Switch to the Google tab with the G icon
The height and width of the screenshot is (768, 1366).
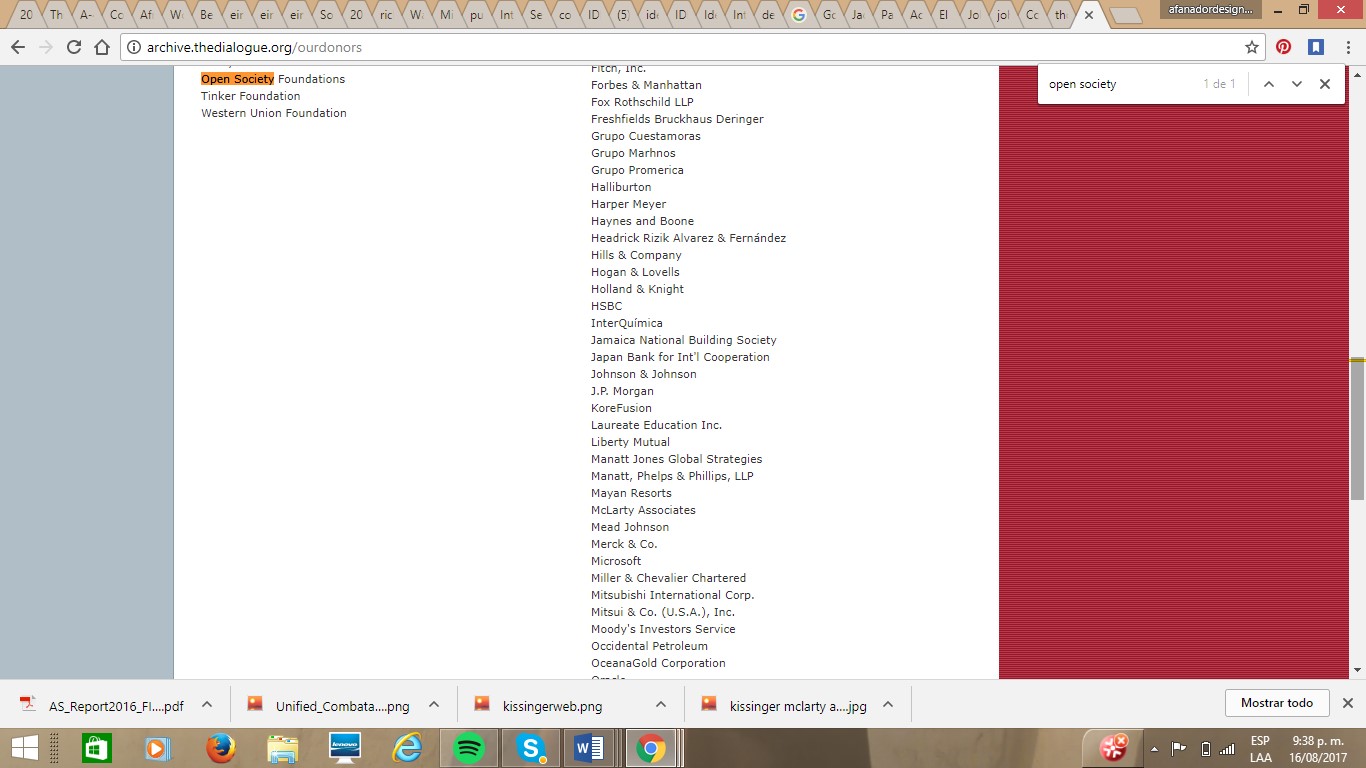(798, 15)
